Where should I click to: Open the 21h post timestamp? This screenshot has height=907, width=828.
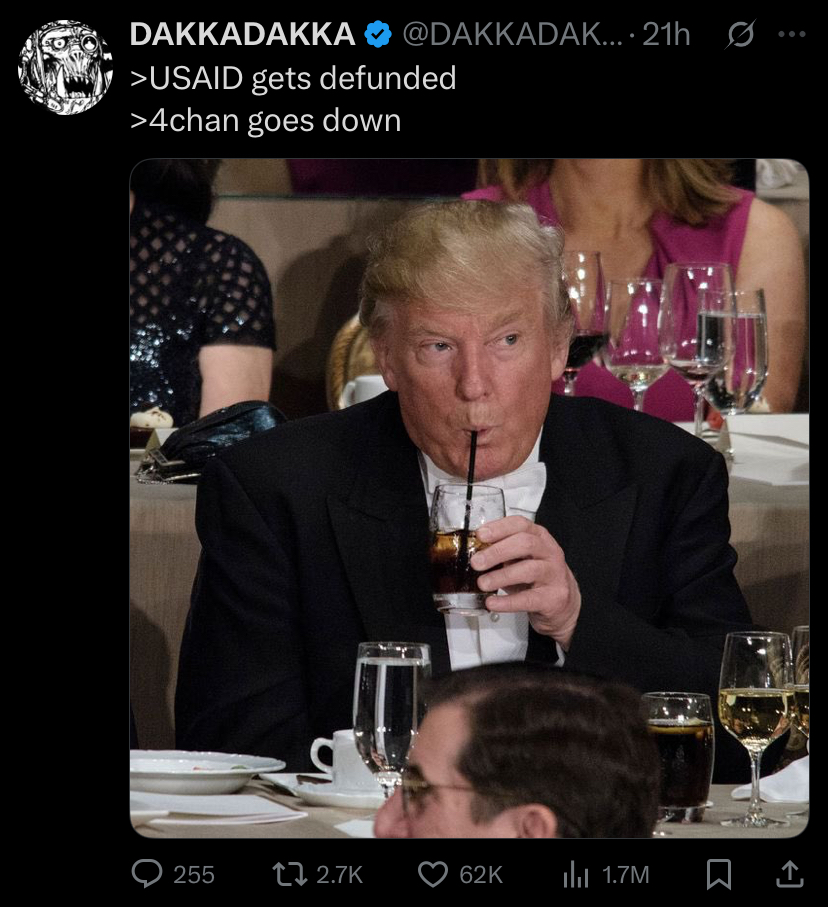click(x=667, y=34)
